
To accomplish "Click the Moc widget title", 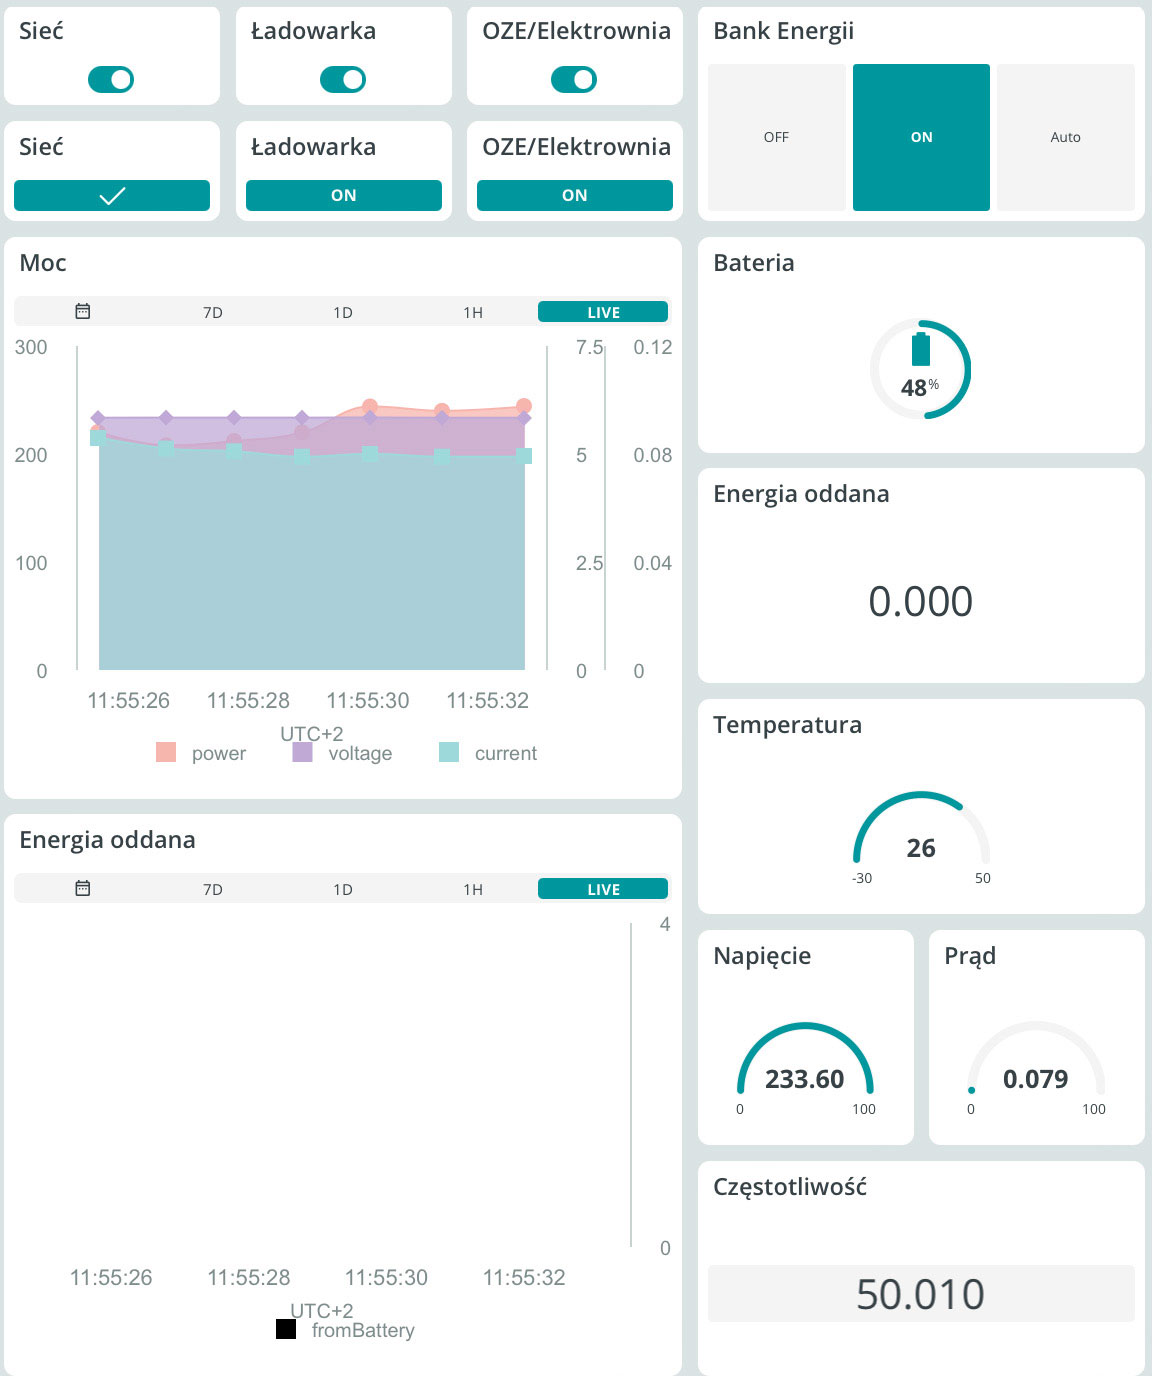I will tap(43, 263).
